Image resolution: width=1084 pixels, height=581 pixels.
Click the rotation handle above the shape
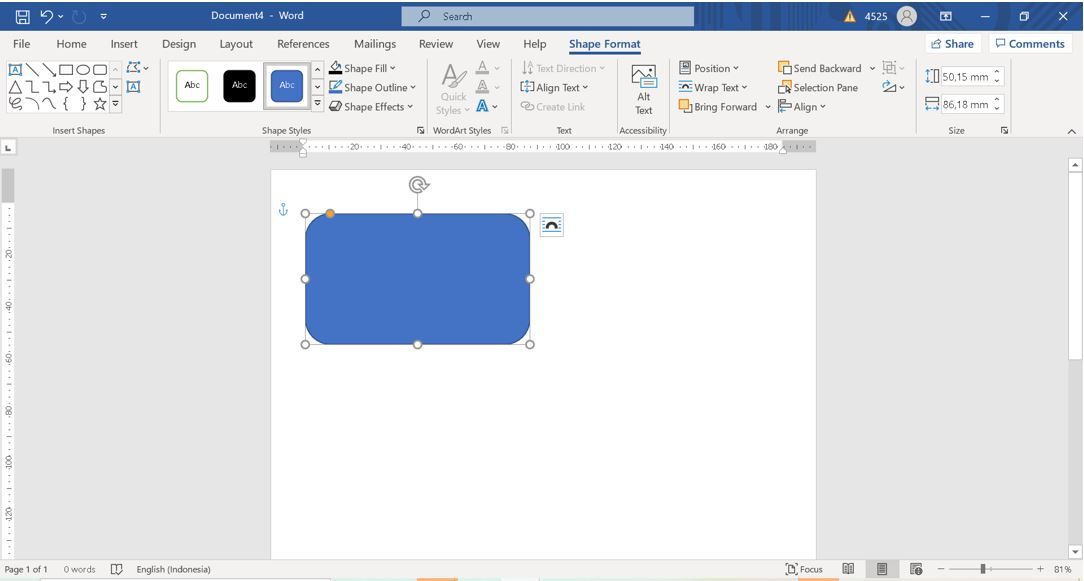(418, 184)
